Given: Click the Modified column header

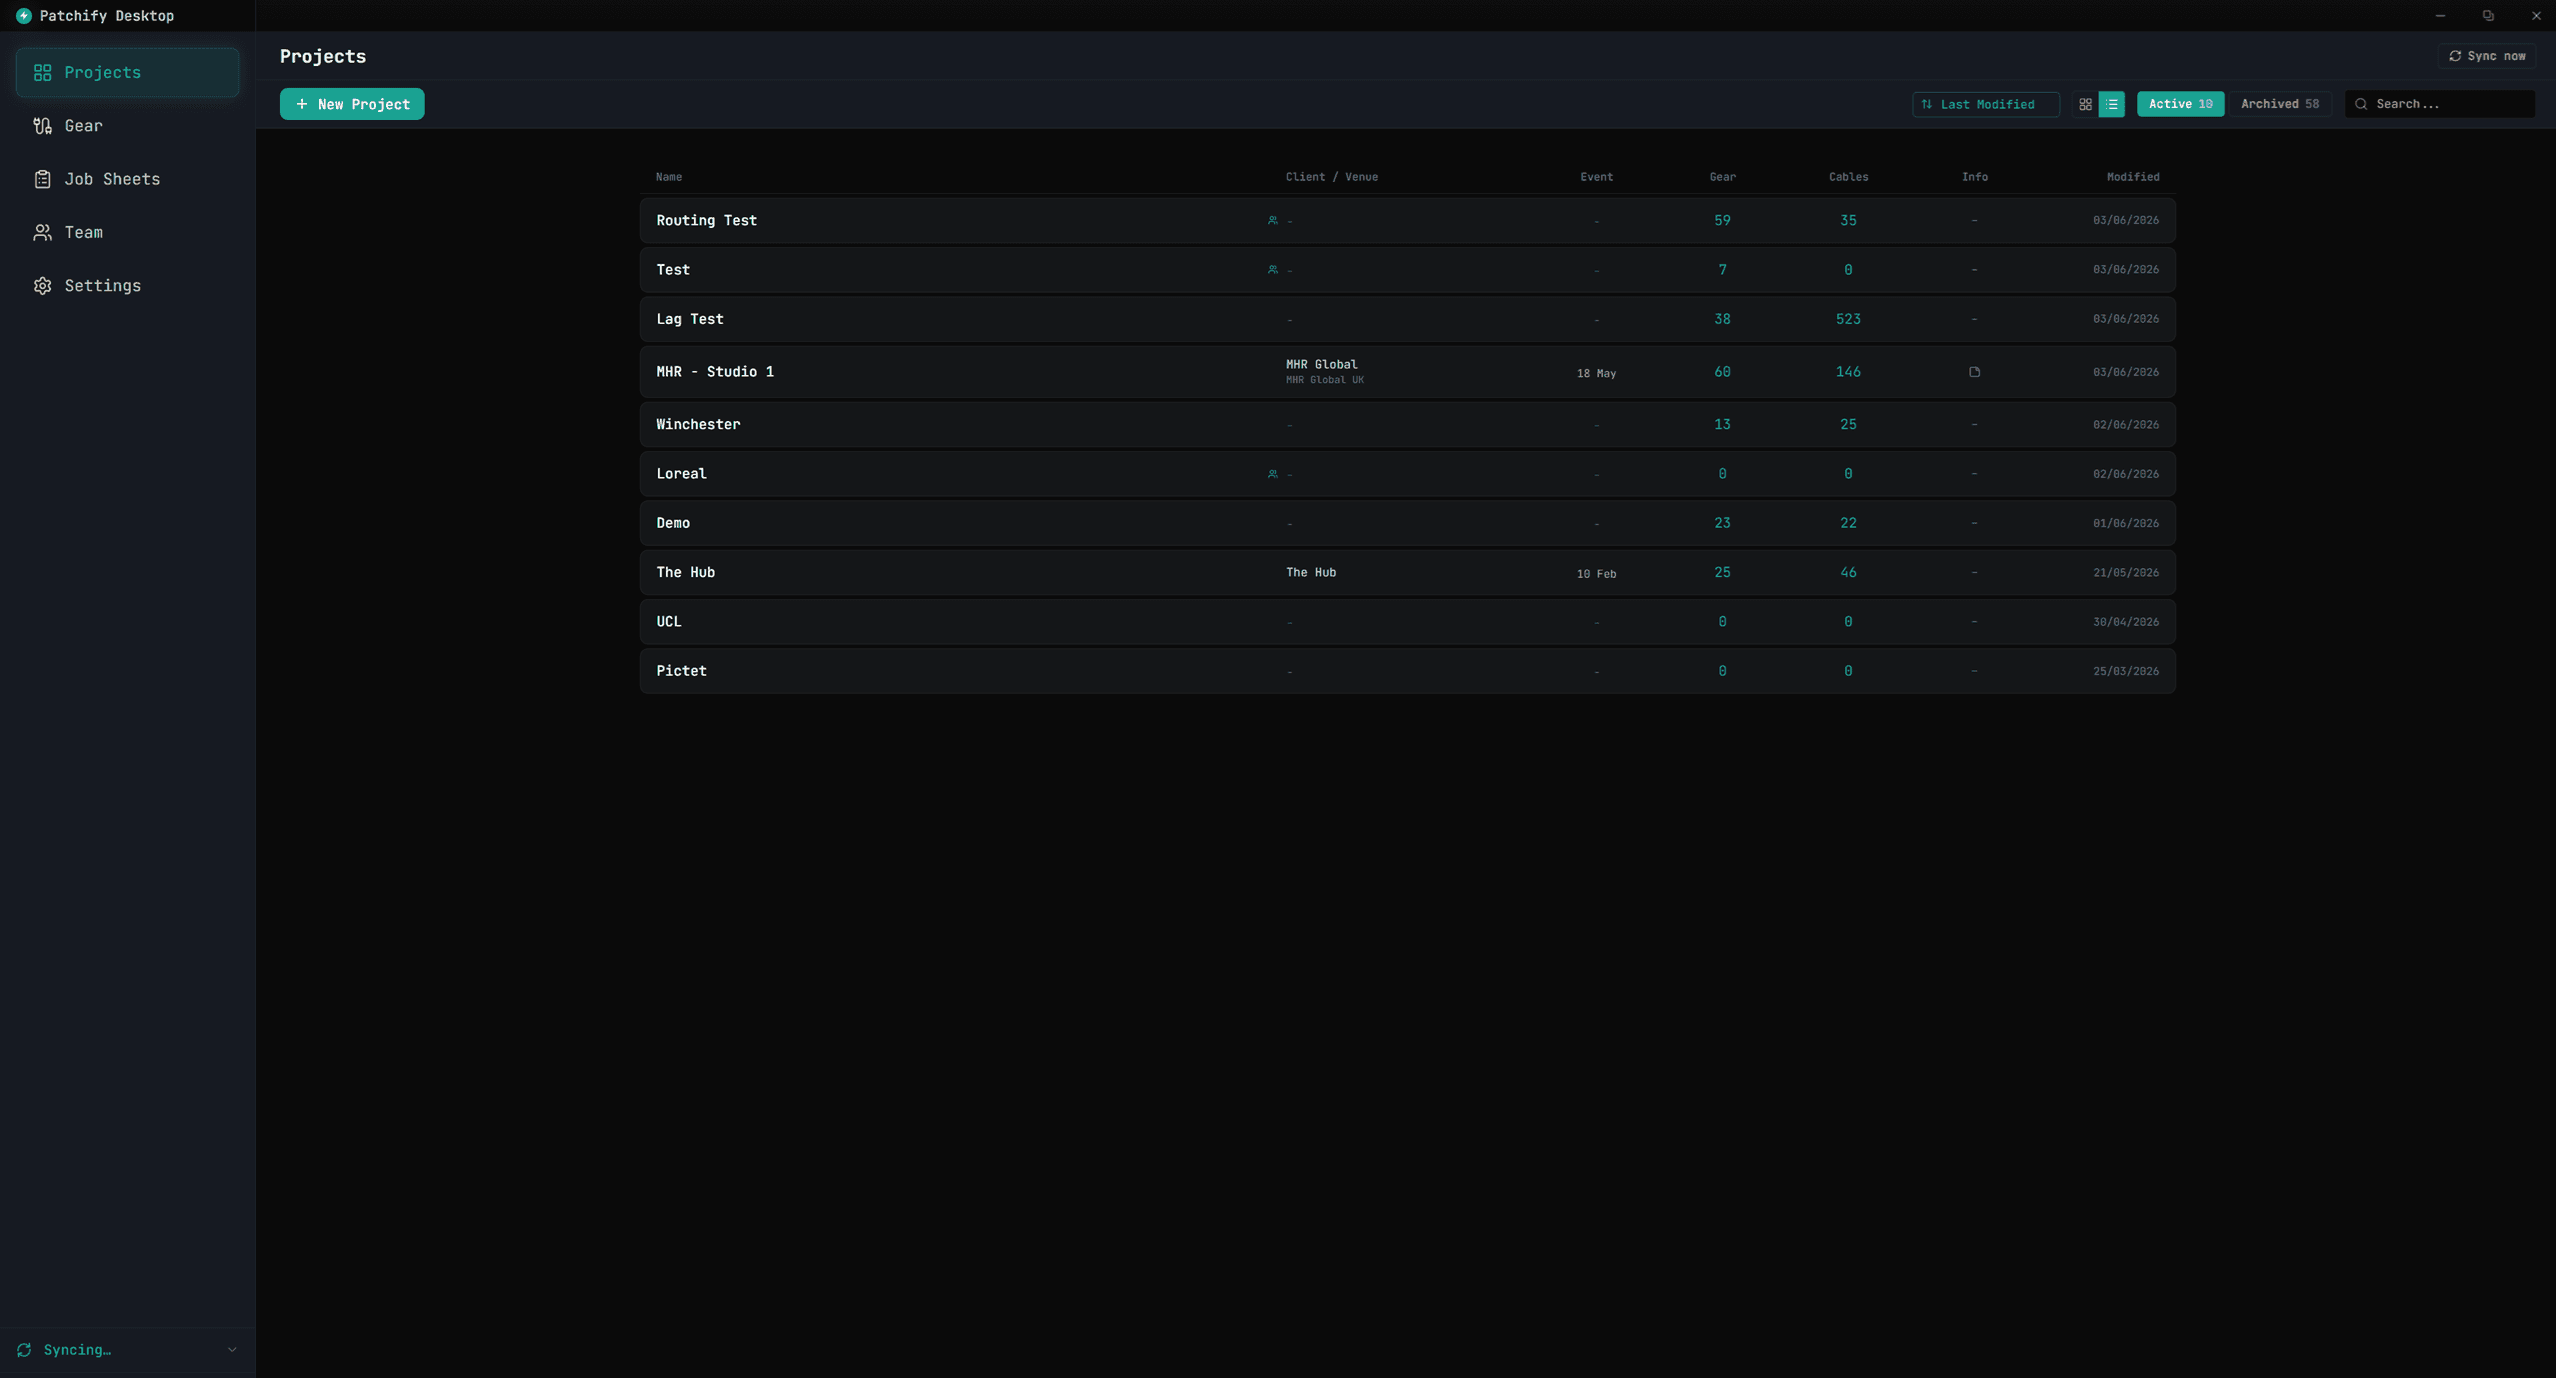Looking at the screenshot, I should point(2132,177).
